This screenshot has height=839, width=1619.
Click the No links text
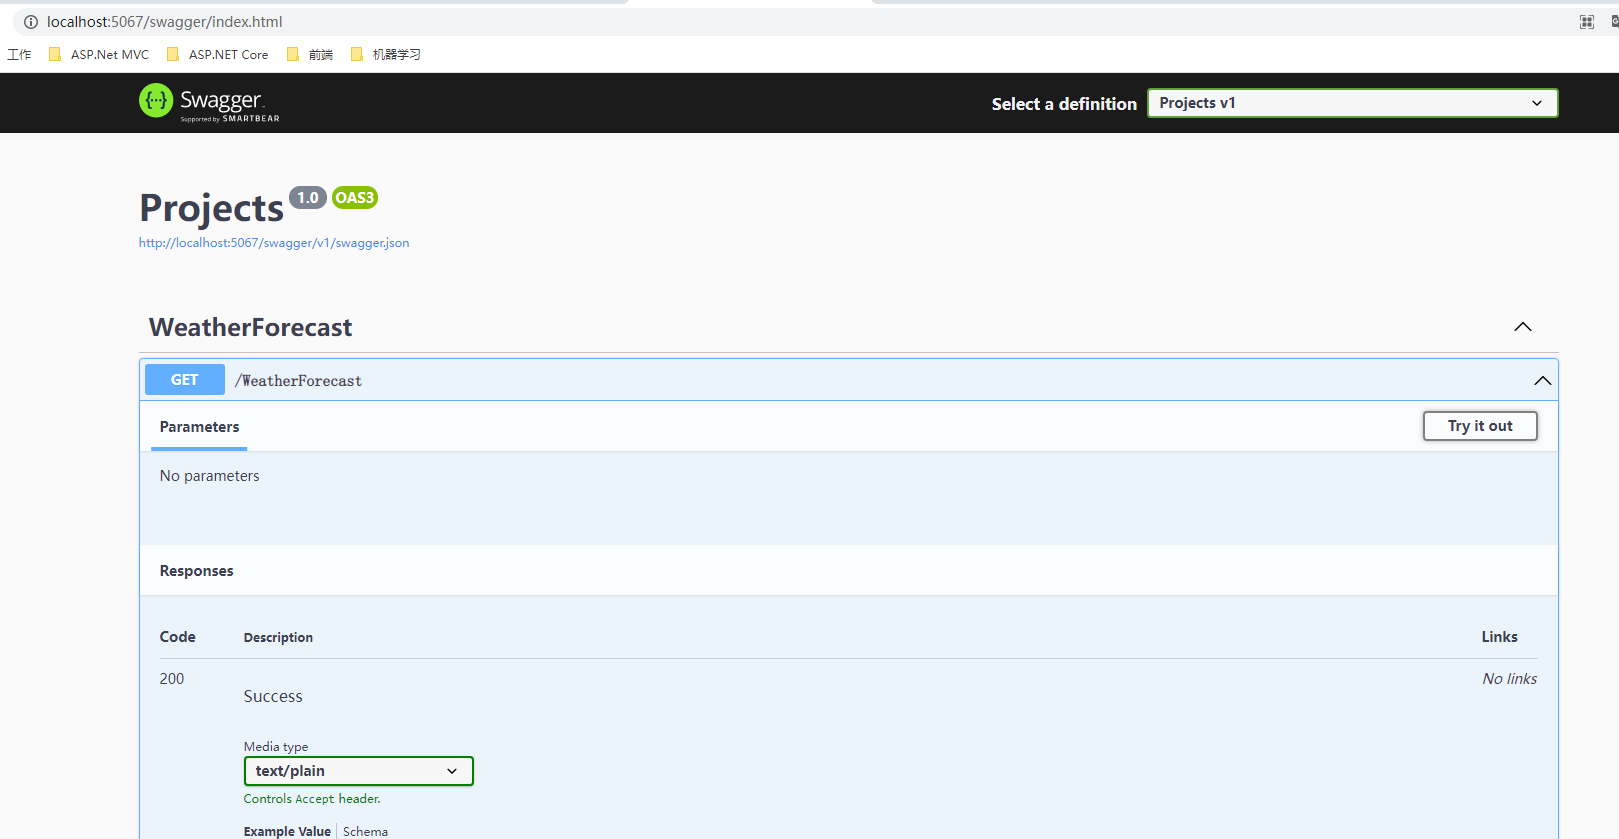(x=1510, y=679)
